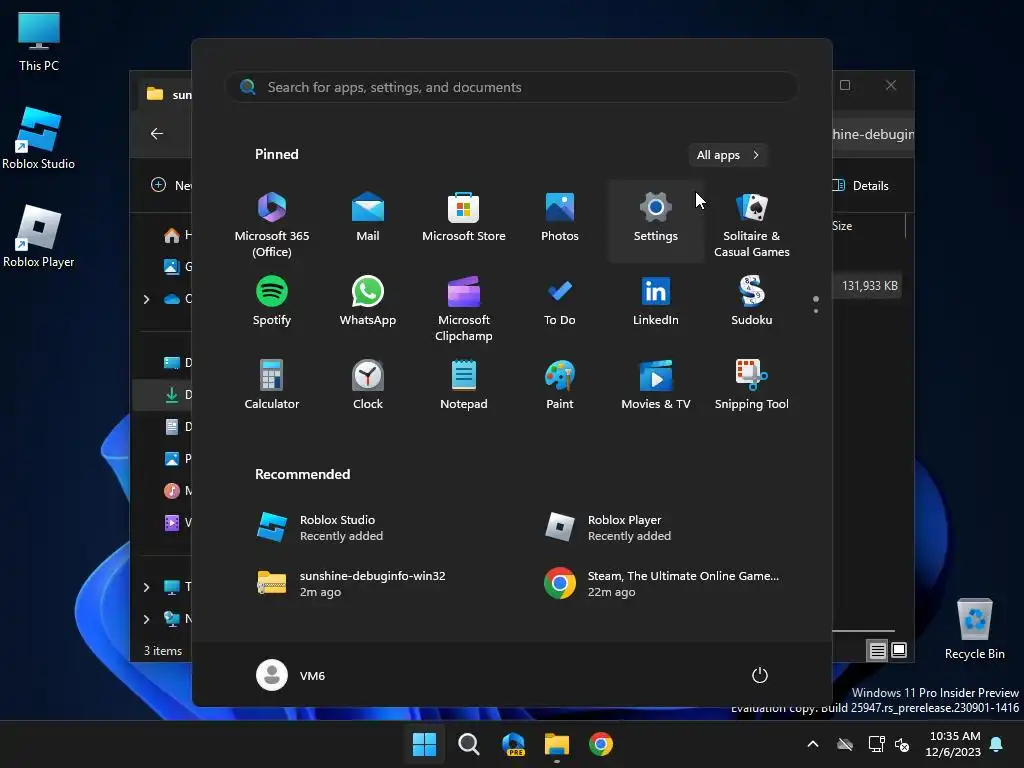Toggle Details pane in File Explorer
1024x768 pixels.
click(861, 185)
